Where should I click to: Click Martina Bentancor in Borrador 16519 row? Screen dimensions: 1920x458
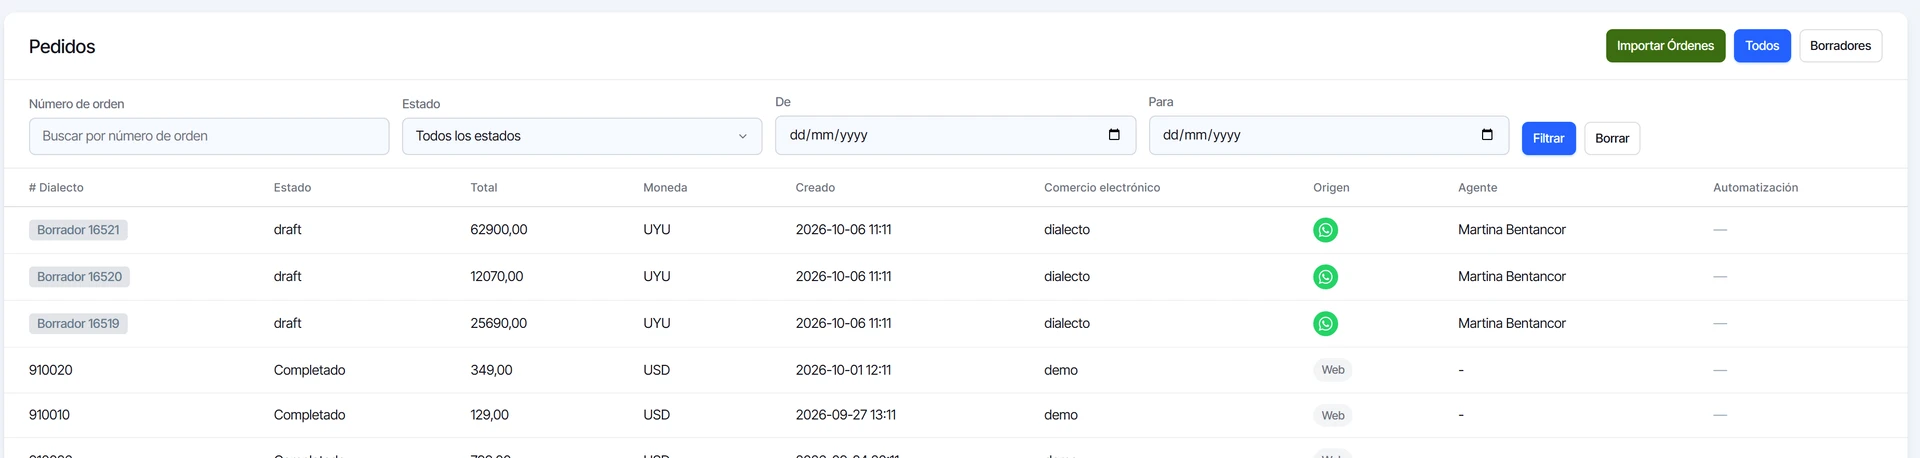pyautogui.click(x=1512, y=324)
